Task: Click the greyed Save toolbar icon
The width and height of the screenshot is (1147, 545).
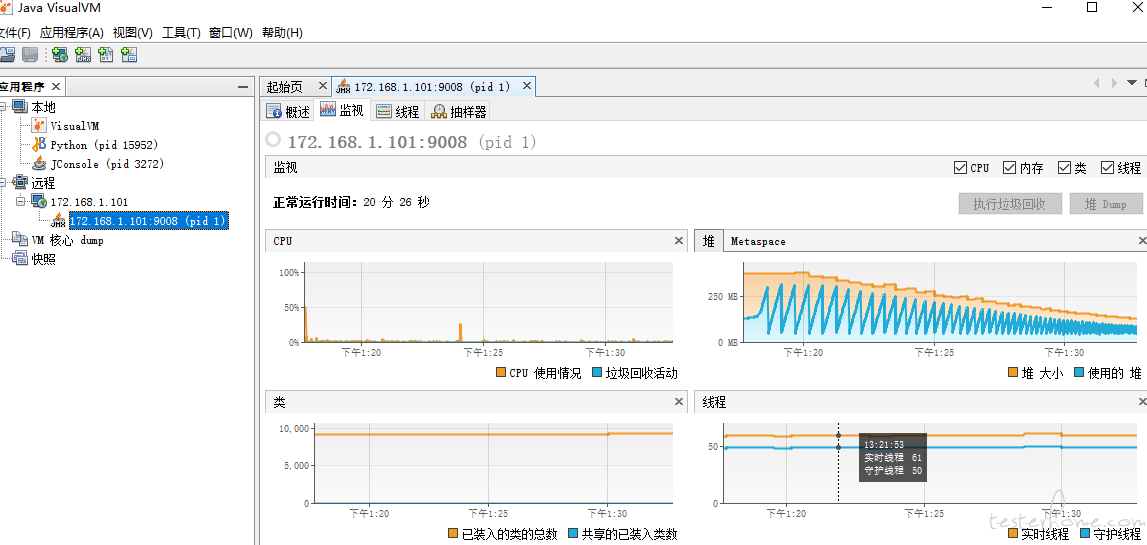Action: tap(30, 54)
